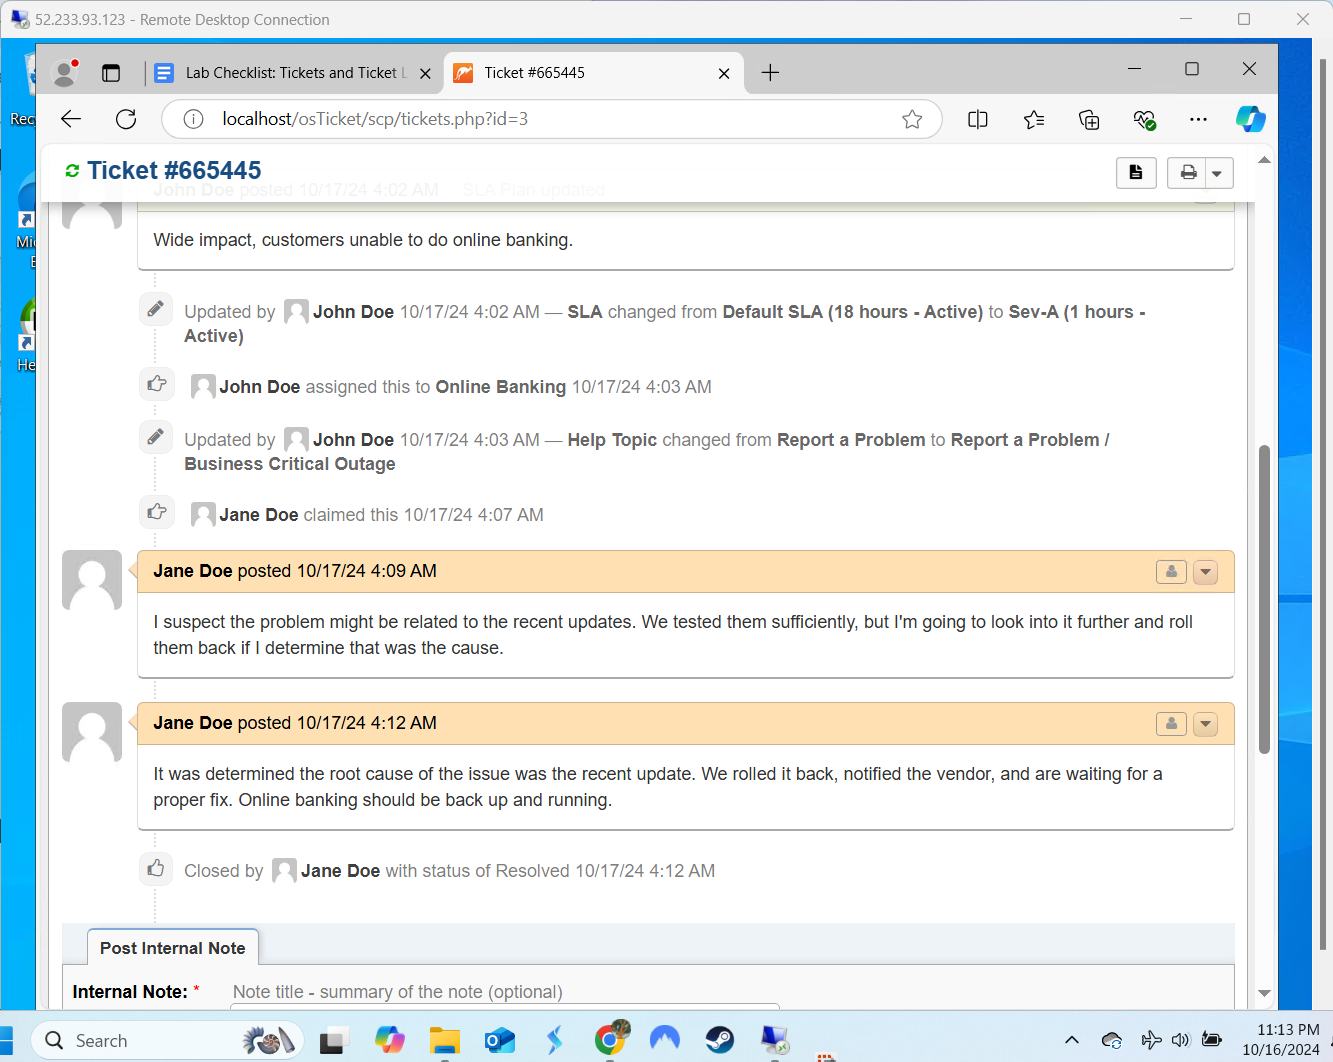Click the volume icon in system tray
The height and width of the screenshot is (1062, 1333).
[x=1181, y=1041]
